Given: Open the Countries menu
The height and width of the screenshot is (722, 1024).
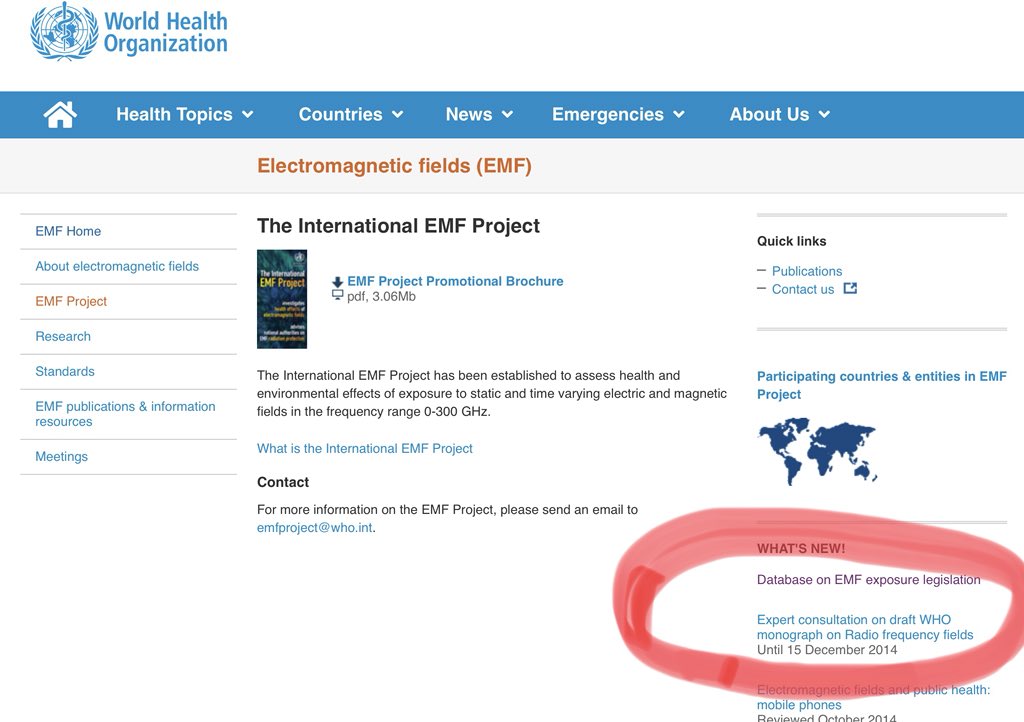Looking at the screenshot, I should click(340, 114).
